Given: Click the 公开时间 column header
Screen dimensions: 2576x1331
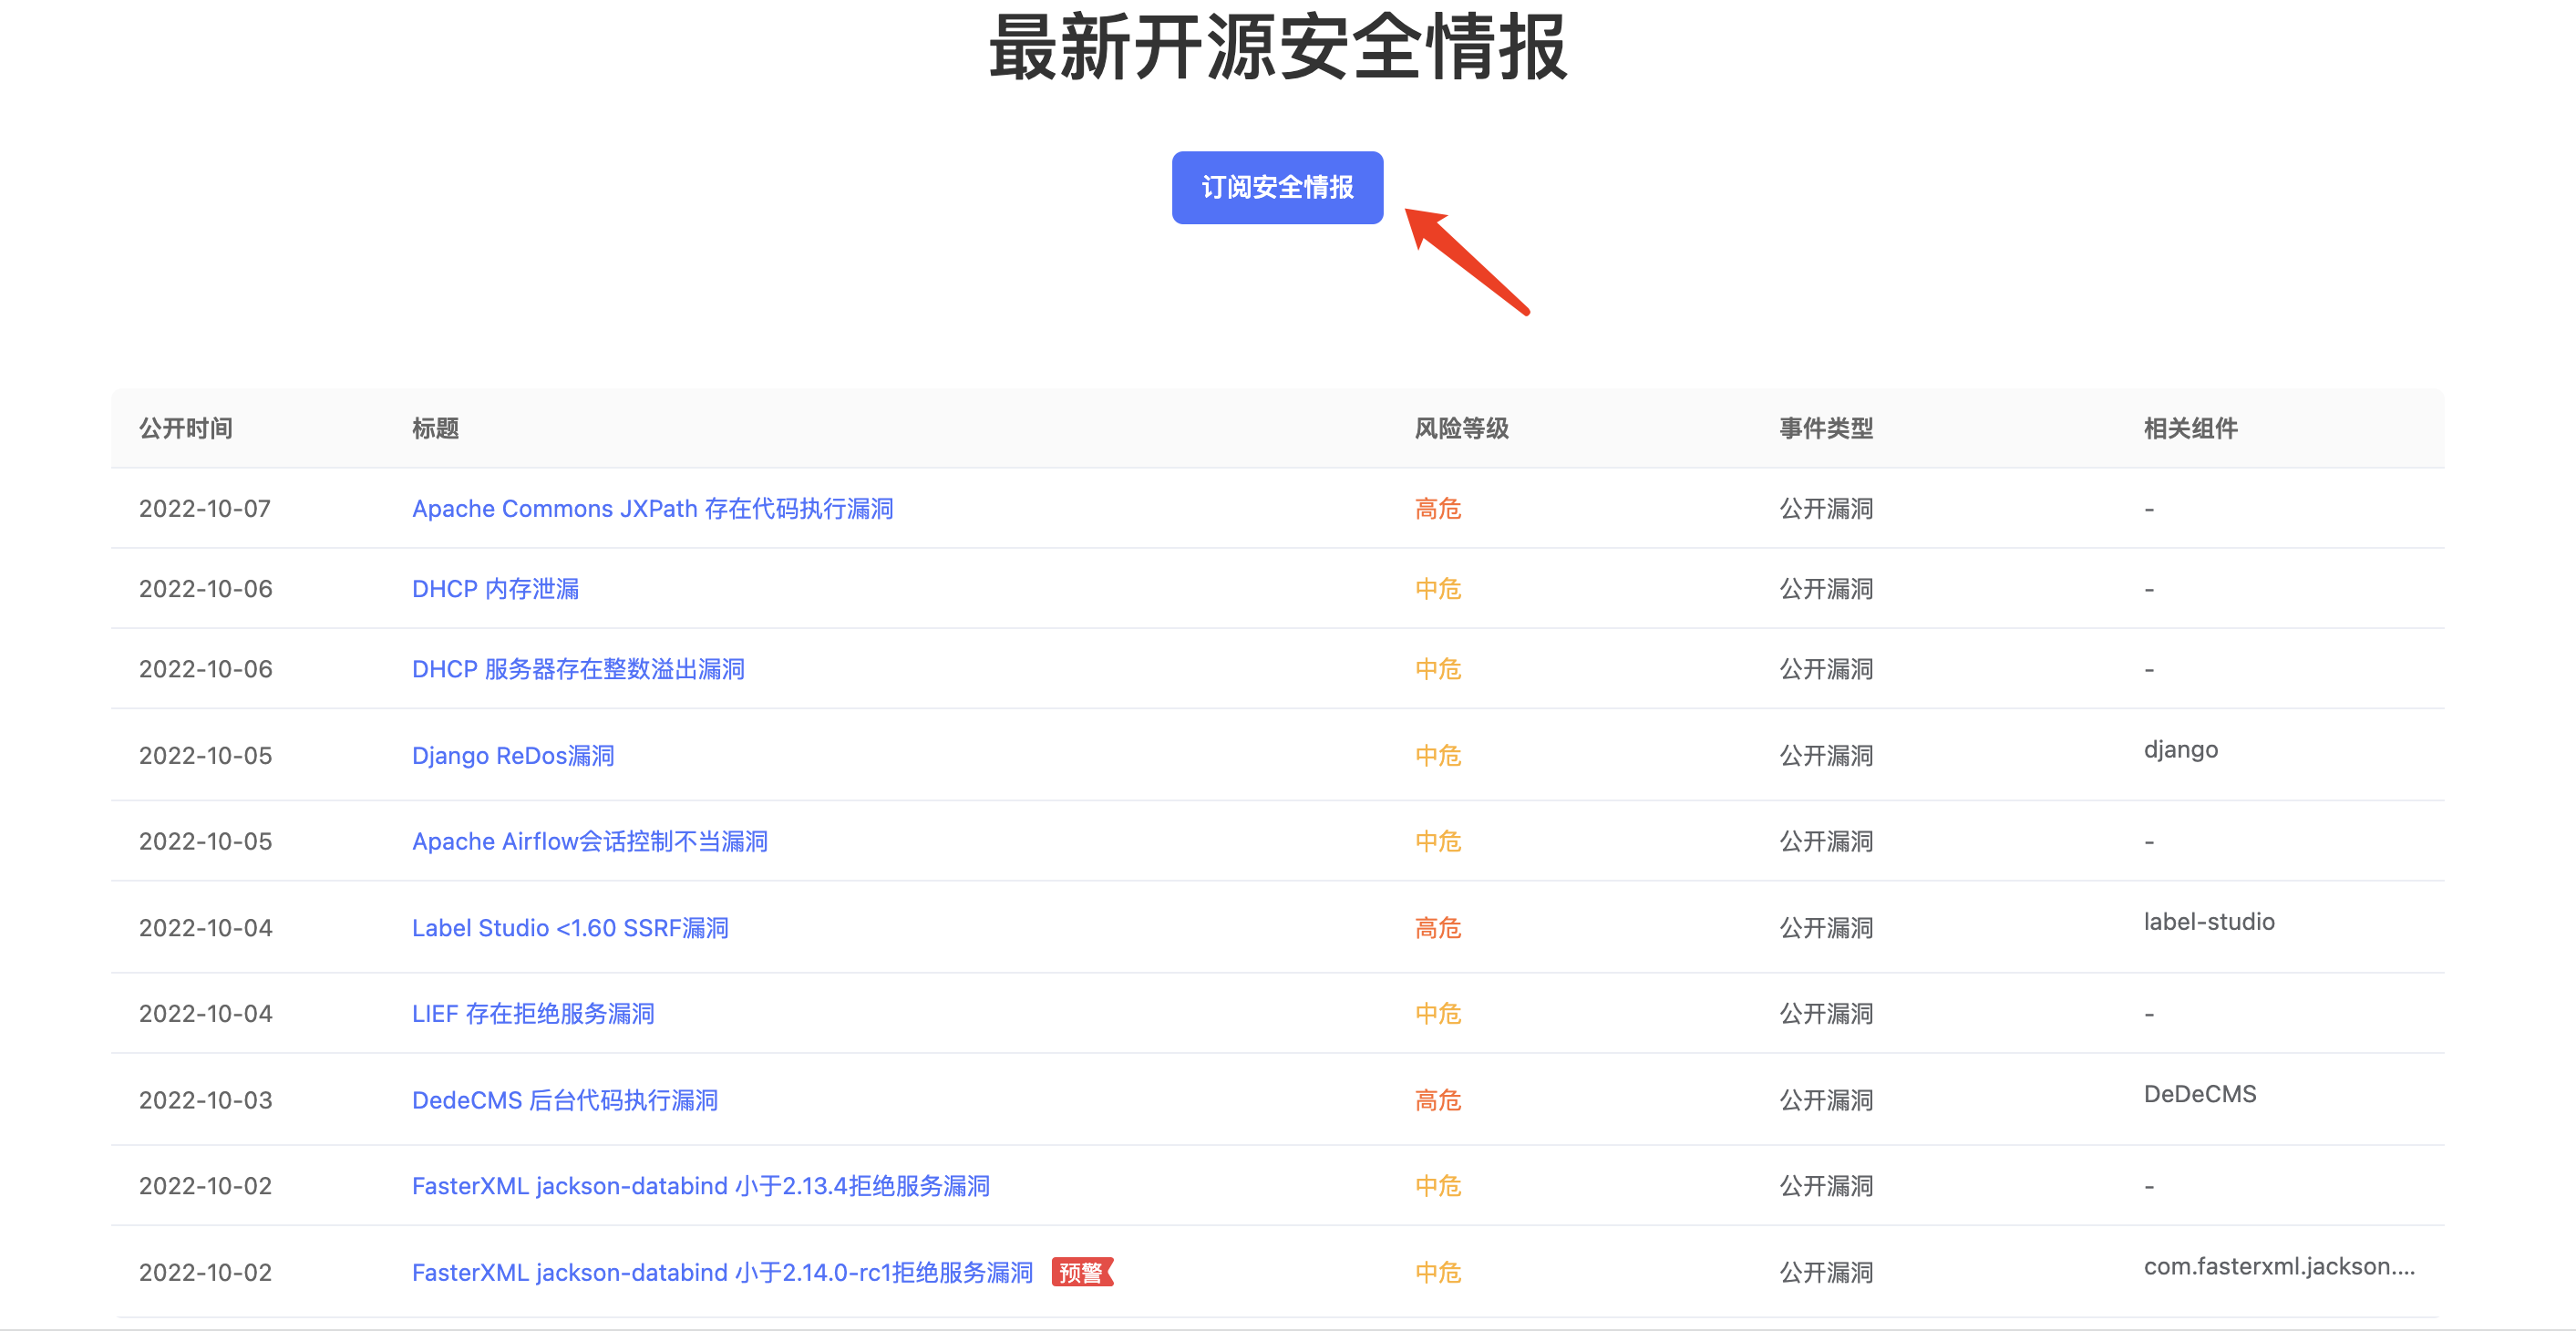Looking at the screenshot, I should (186, 428).
